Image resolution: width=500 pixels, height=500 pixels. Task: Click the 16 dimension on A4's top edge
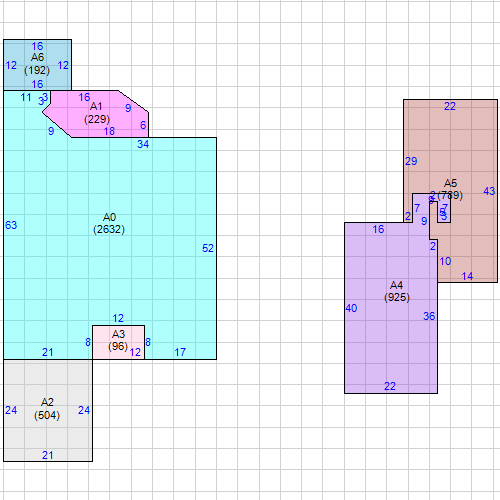pyautogui.click(x=378, y=229)
